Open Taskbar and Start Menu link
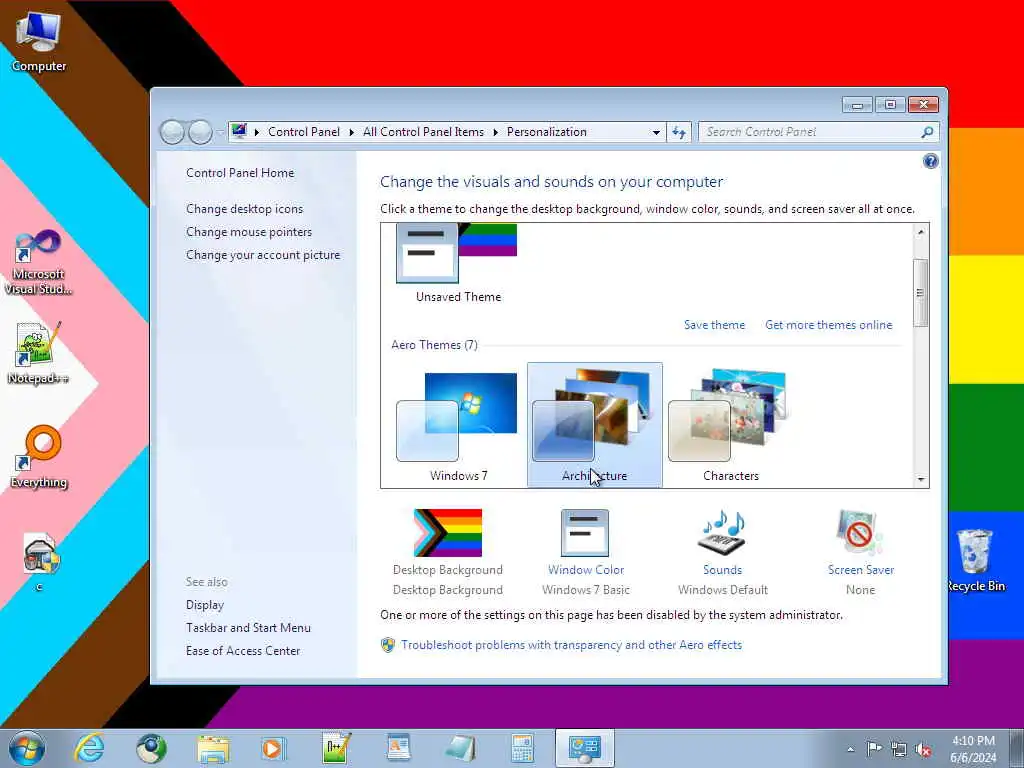Viewport: 1024px width, 768px height. pos(248,628)
